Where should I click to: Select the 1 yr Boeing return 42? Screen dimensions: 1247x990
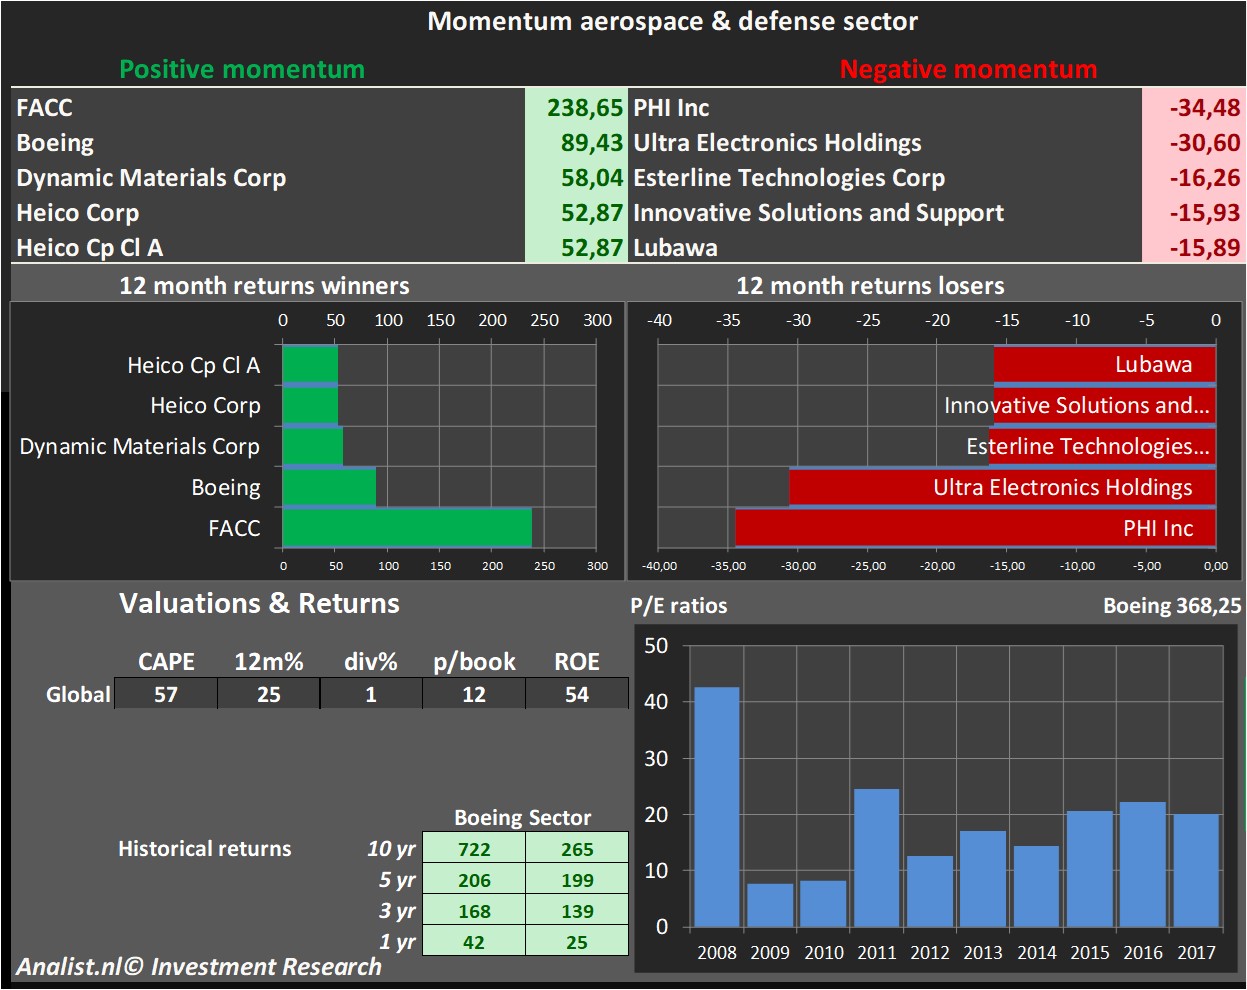click(x=474, y=942)
